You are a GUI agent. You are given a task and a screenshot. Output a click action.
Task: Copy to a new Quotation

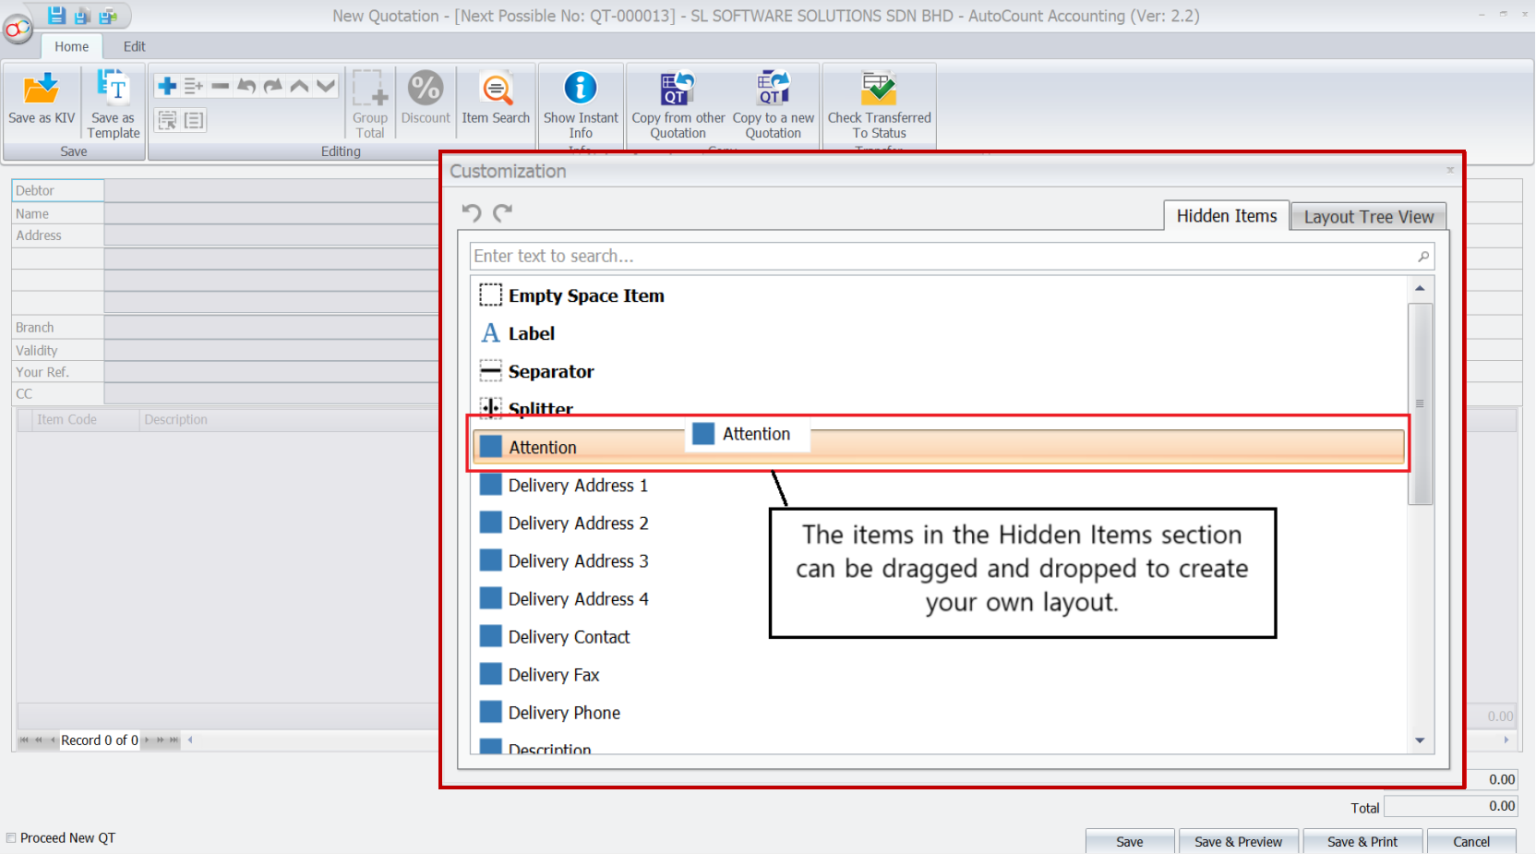pyautogui.click(x=773, y=104)
